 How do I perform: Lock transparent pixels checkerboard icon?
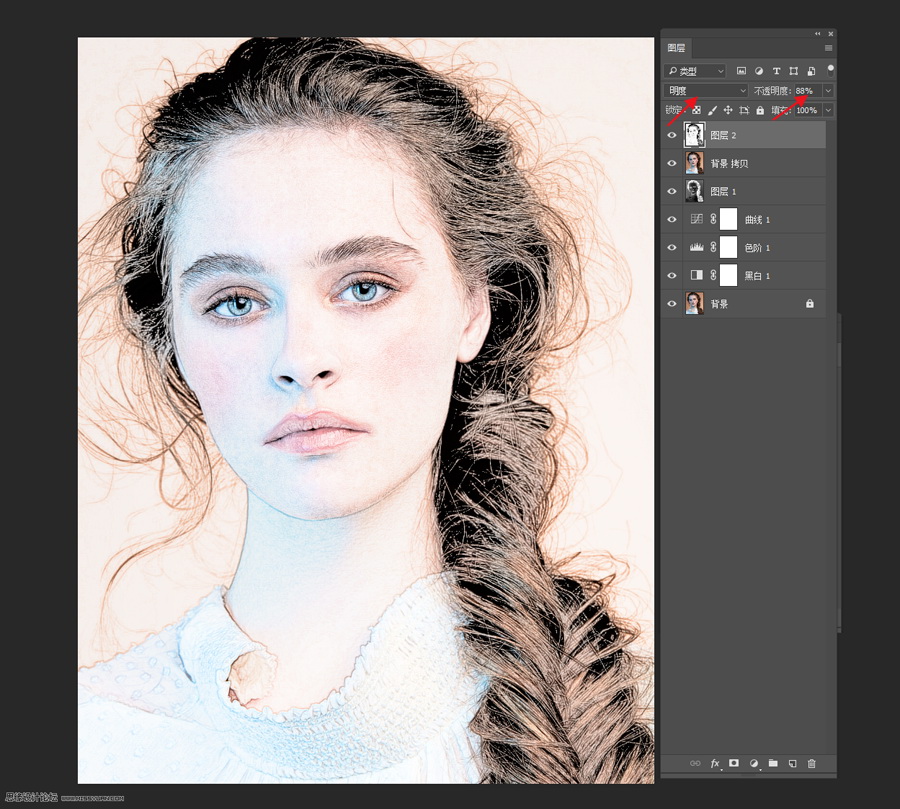tap(696, 110)
